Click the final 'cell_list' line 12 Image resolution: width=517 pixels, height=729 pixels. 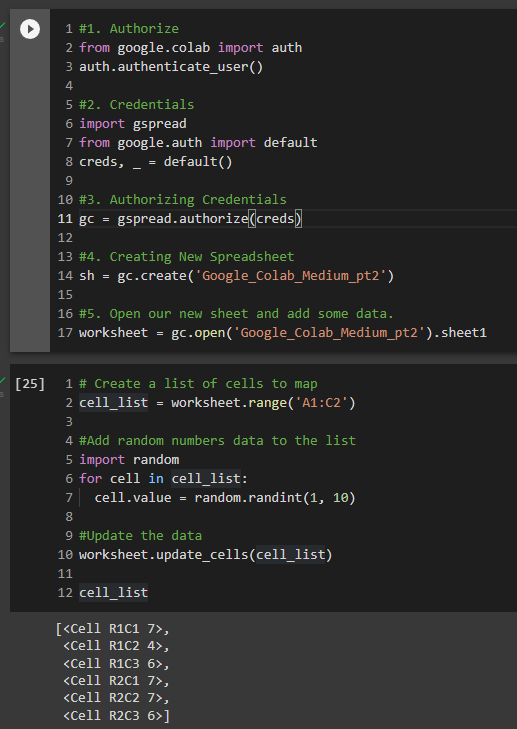tap(113, 593)
